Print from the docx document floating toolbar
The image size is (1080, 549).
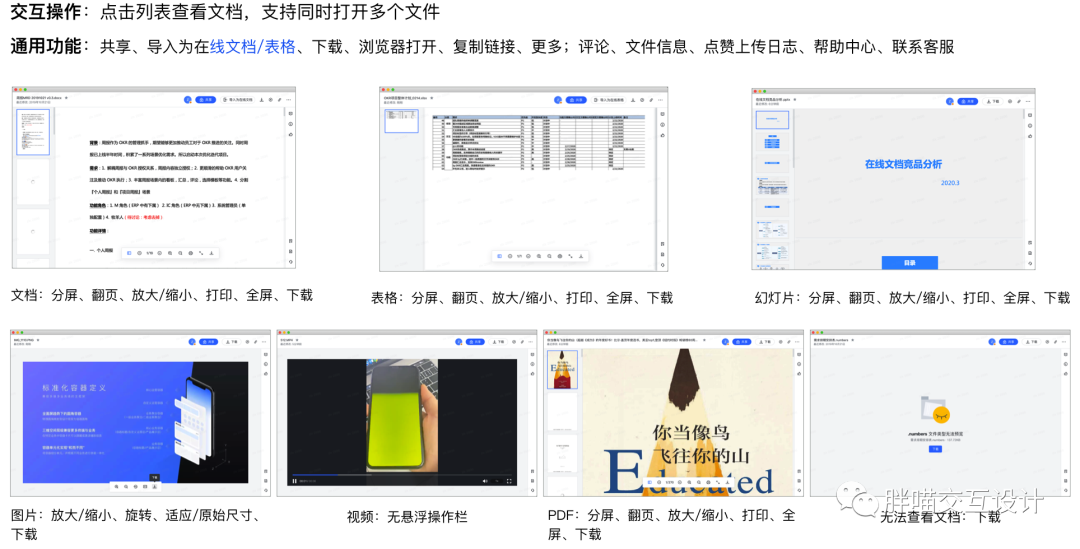[x=191, y=253]
